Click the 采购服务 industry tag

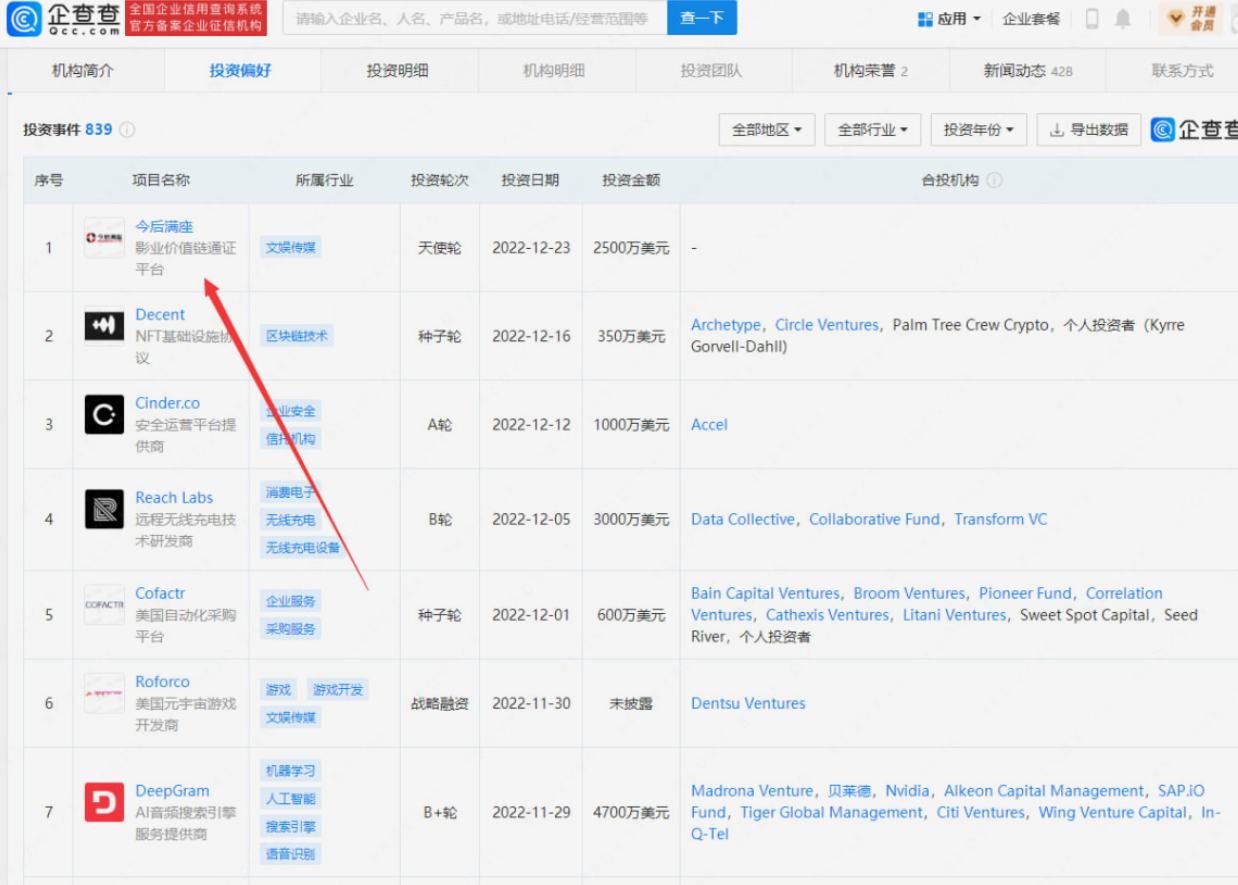tap(291, 629)
